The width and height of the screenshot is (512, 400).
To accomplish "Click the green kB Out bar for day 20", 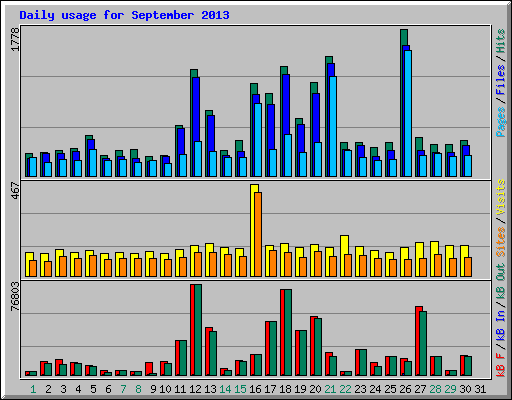I will click(318, 347).
